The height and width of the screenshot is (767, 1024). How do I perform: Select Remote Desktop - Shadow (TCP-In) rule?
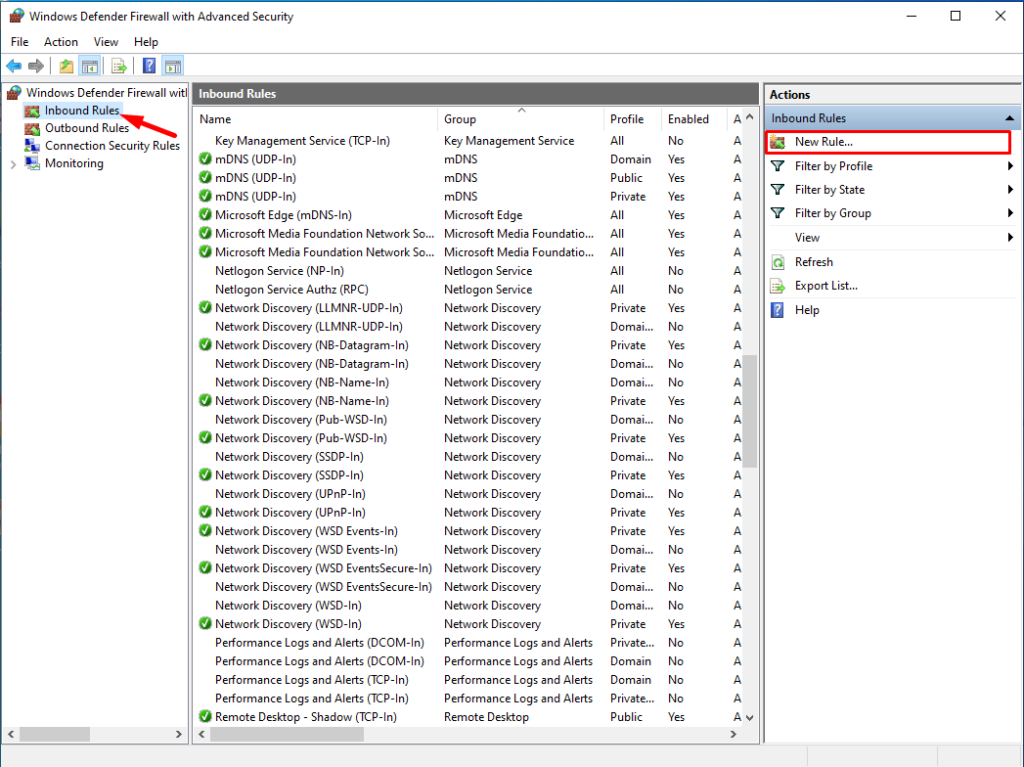(306, 717)
